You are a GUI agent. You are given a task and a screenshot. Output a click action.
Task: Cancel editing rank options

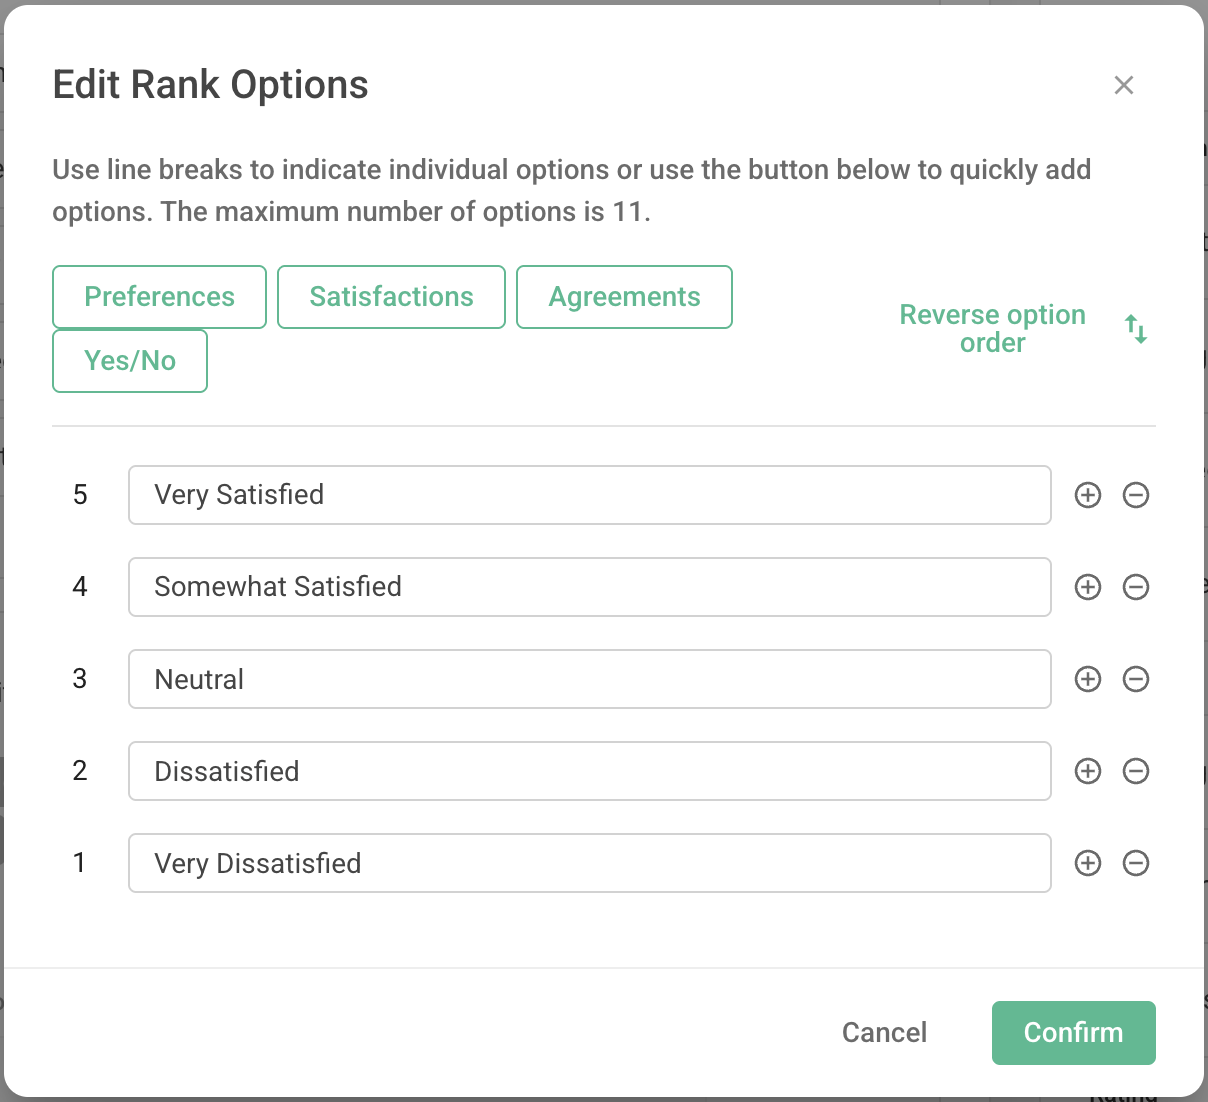point(884,1032)
